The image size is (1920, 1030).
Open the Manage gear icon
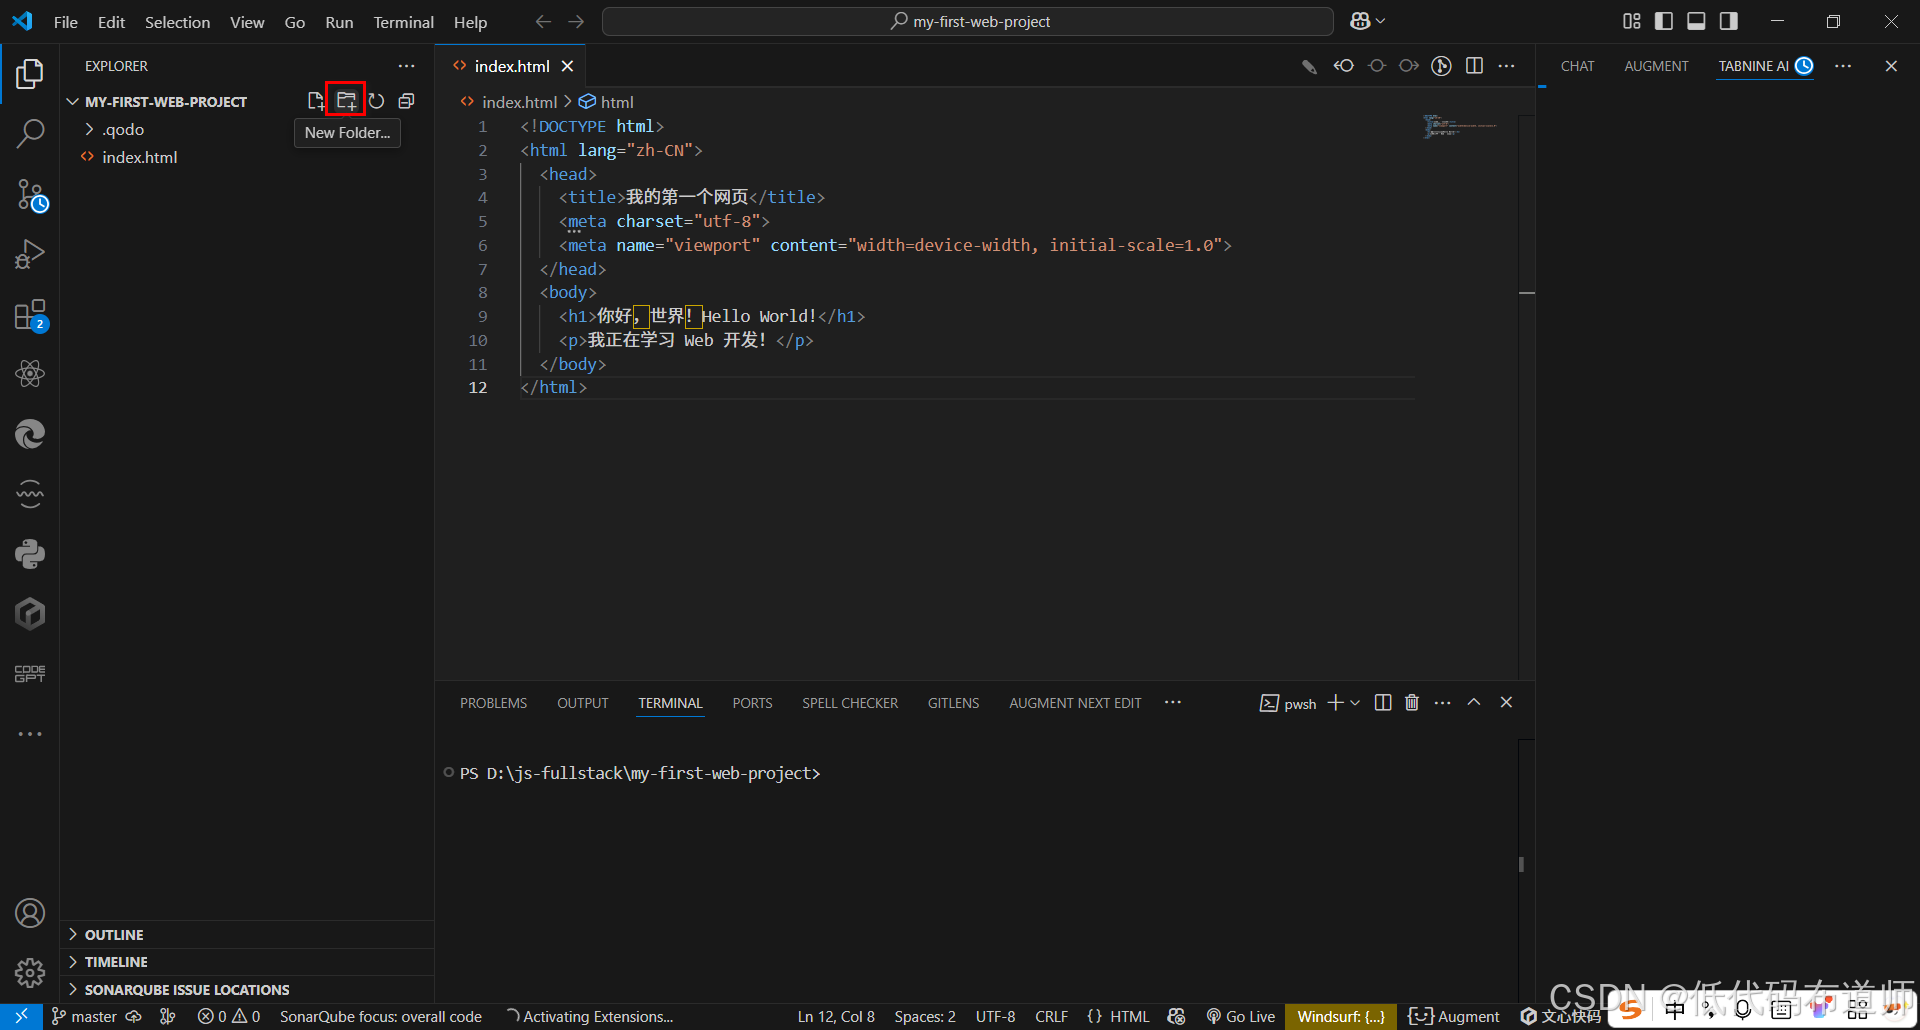[30, 972]
